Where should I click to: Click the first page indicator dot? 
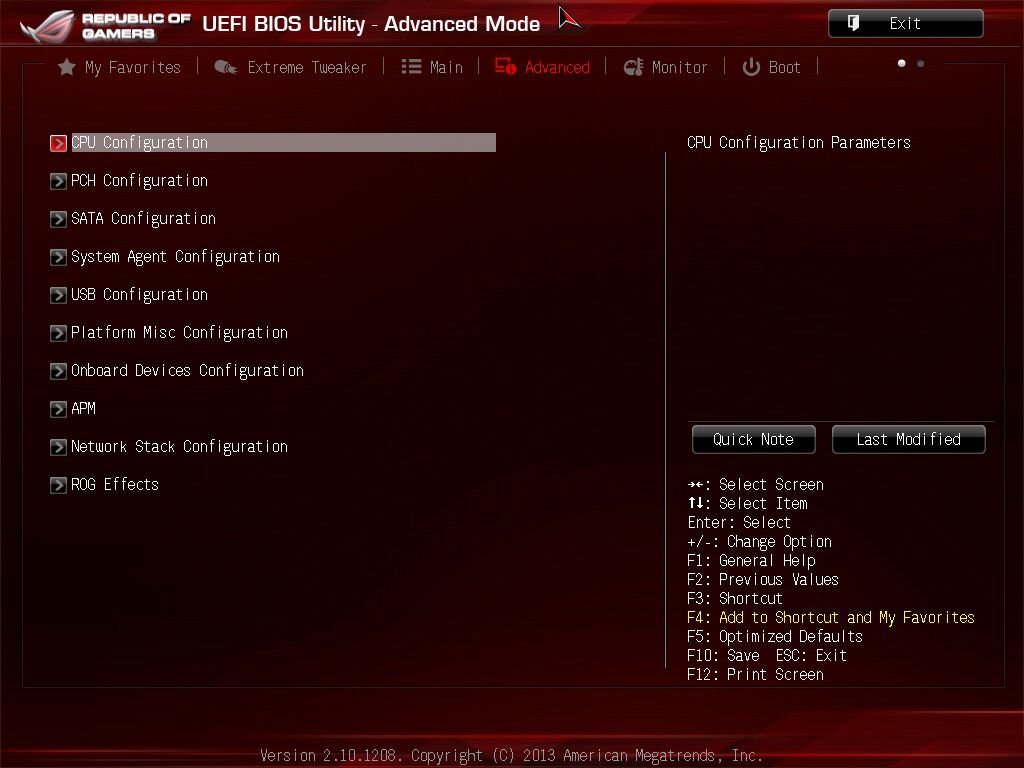coord(901,63)
